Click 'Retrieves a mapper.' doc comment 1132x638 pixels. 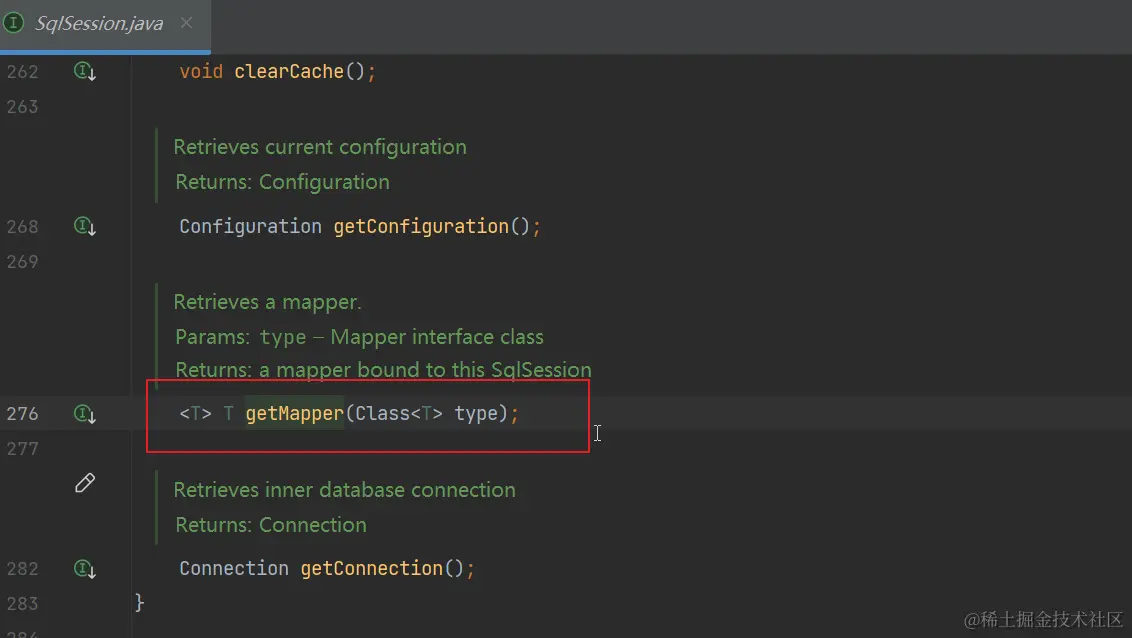[x=267, y=302]
